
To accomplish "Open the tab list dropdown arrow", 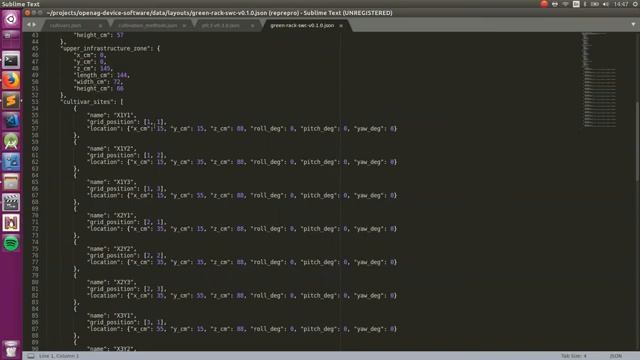I will 633,24.
